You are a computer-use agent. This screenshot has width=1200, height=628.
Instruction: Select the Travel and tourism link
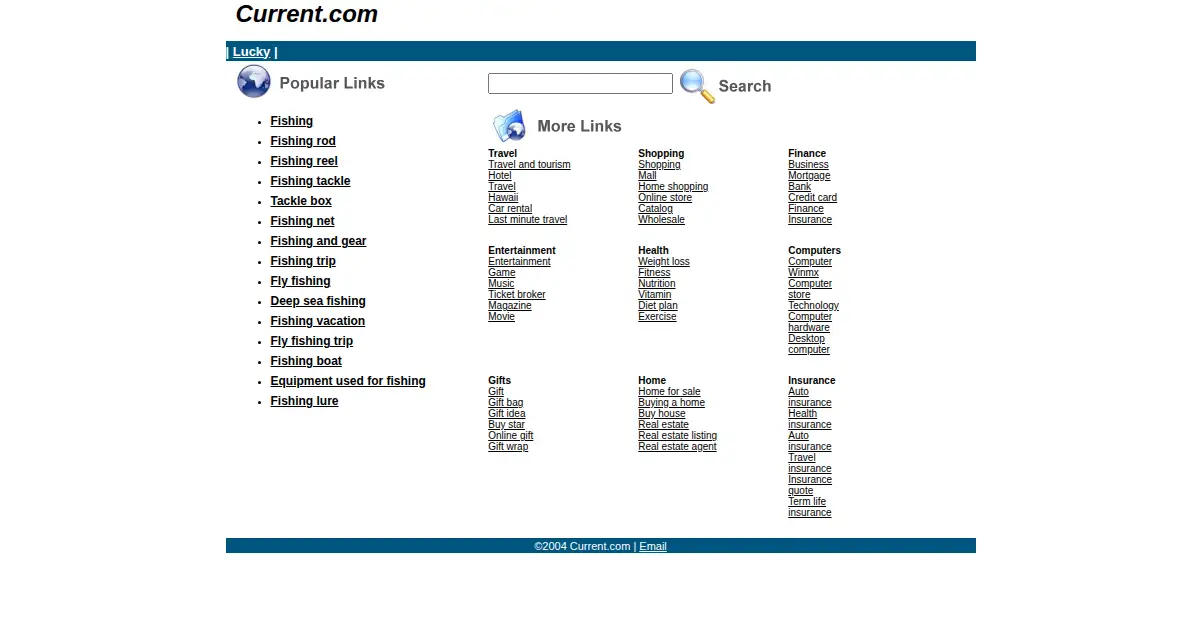click(x=529, y=165)
